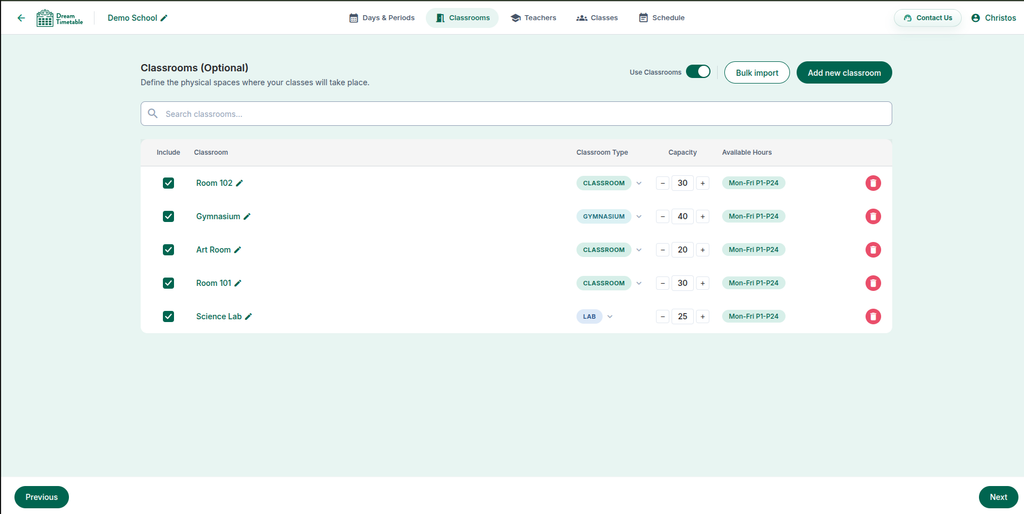Increase Science Lab capacity with plus

(703, 316)
